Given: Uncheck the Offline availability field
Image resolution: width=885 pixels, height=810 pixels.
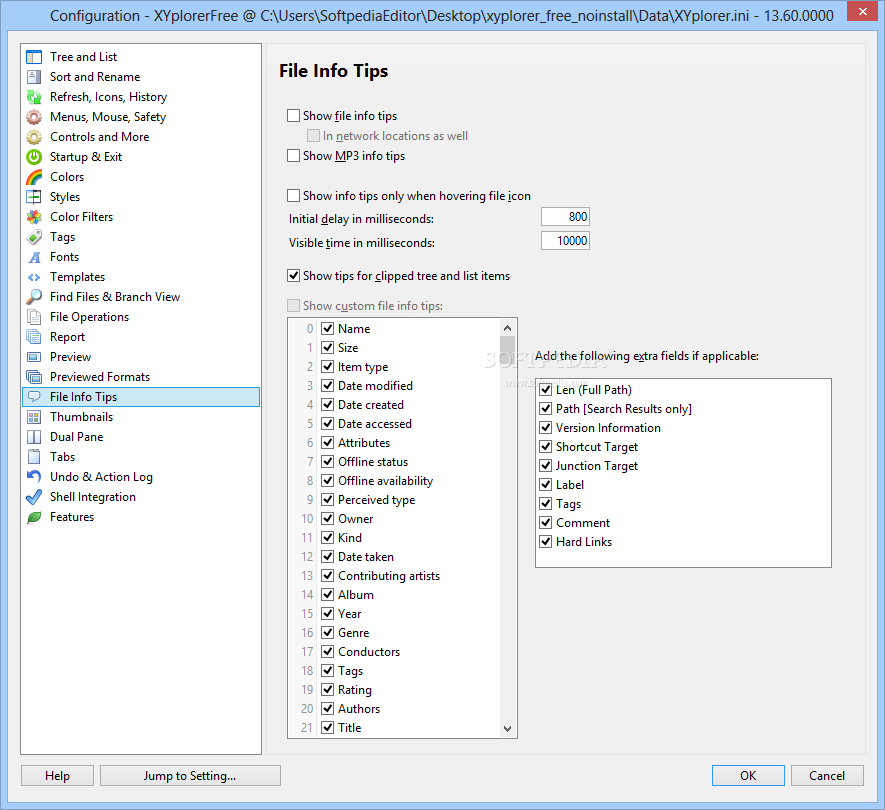Looking at the screenshot, I should 327,480.
